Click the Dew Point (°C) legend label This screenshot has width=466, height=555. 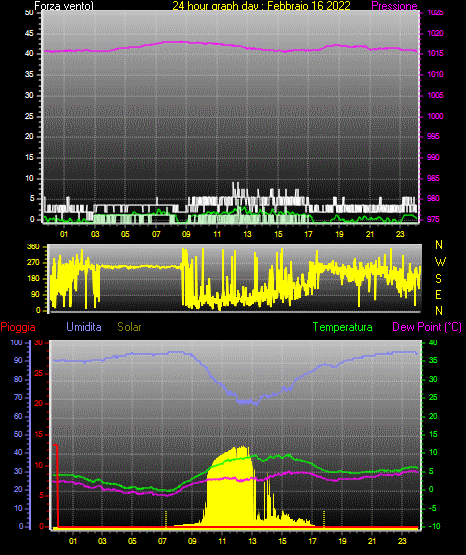point(427,327)
